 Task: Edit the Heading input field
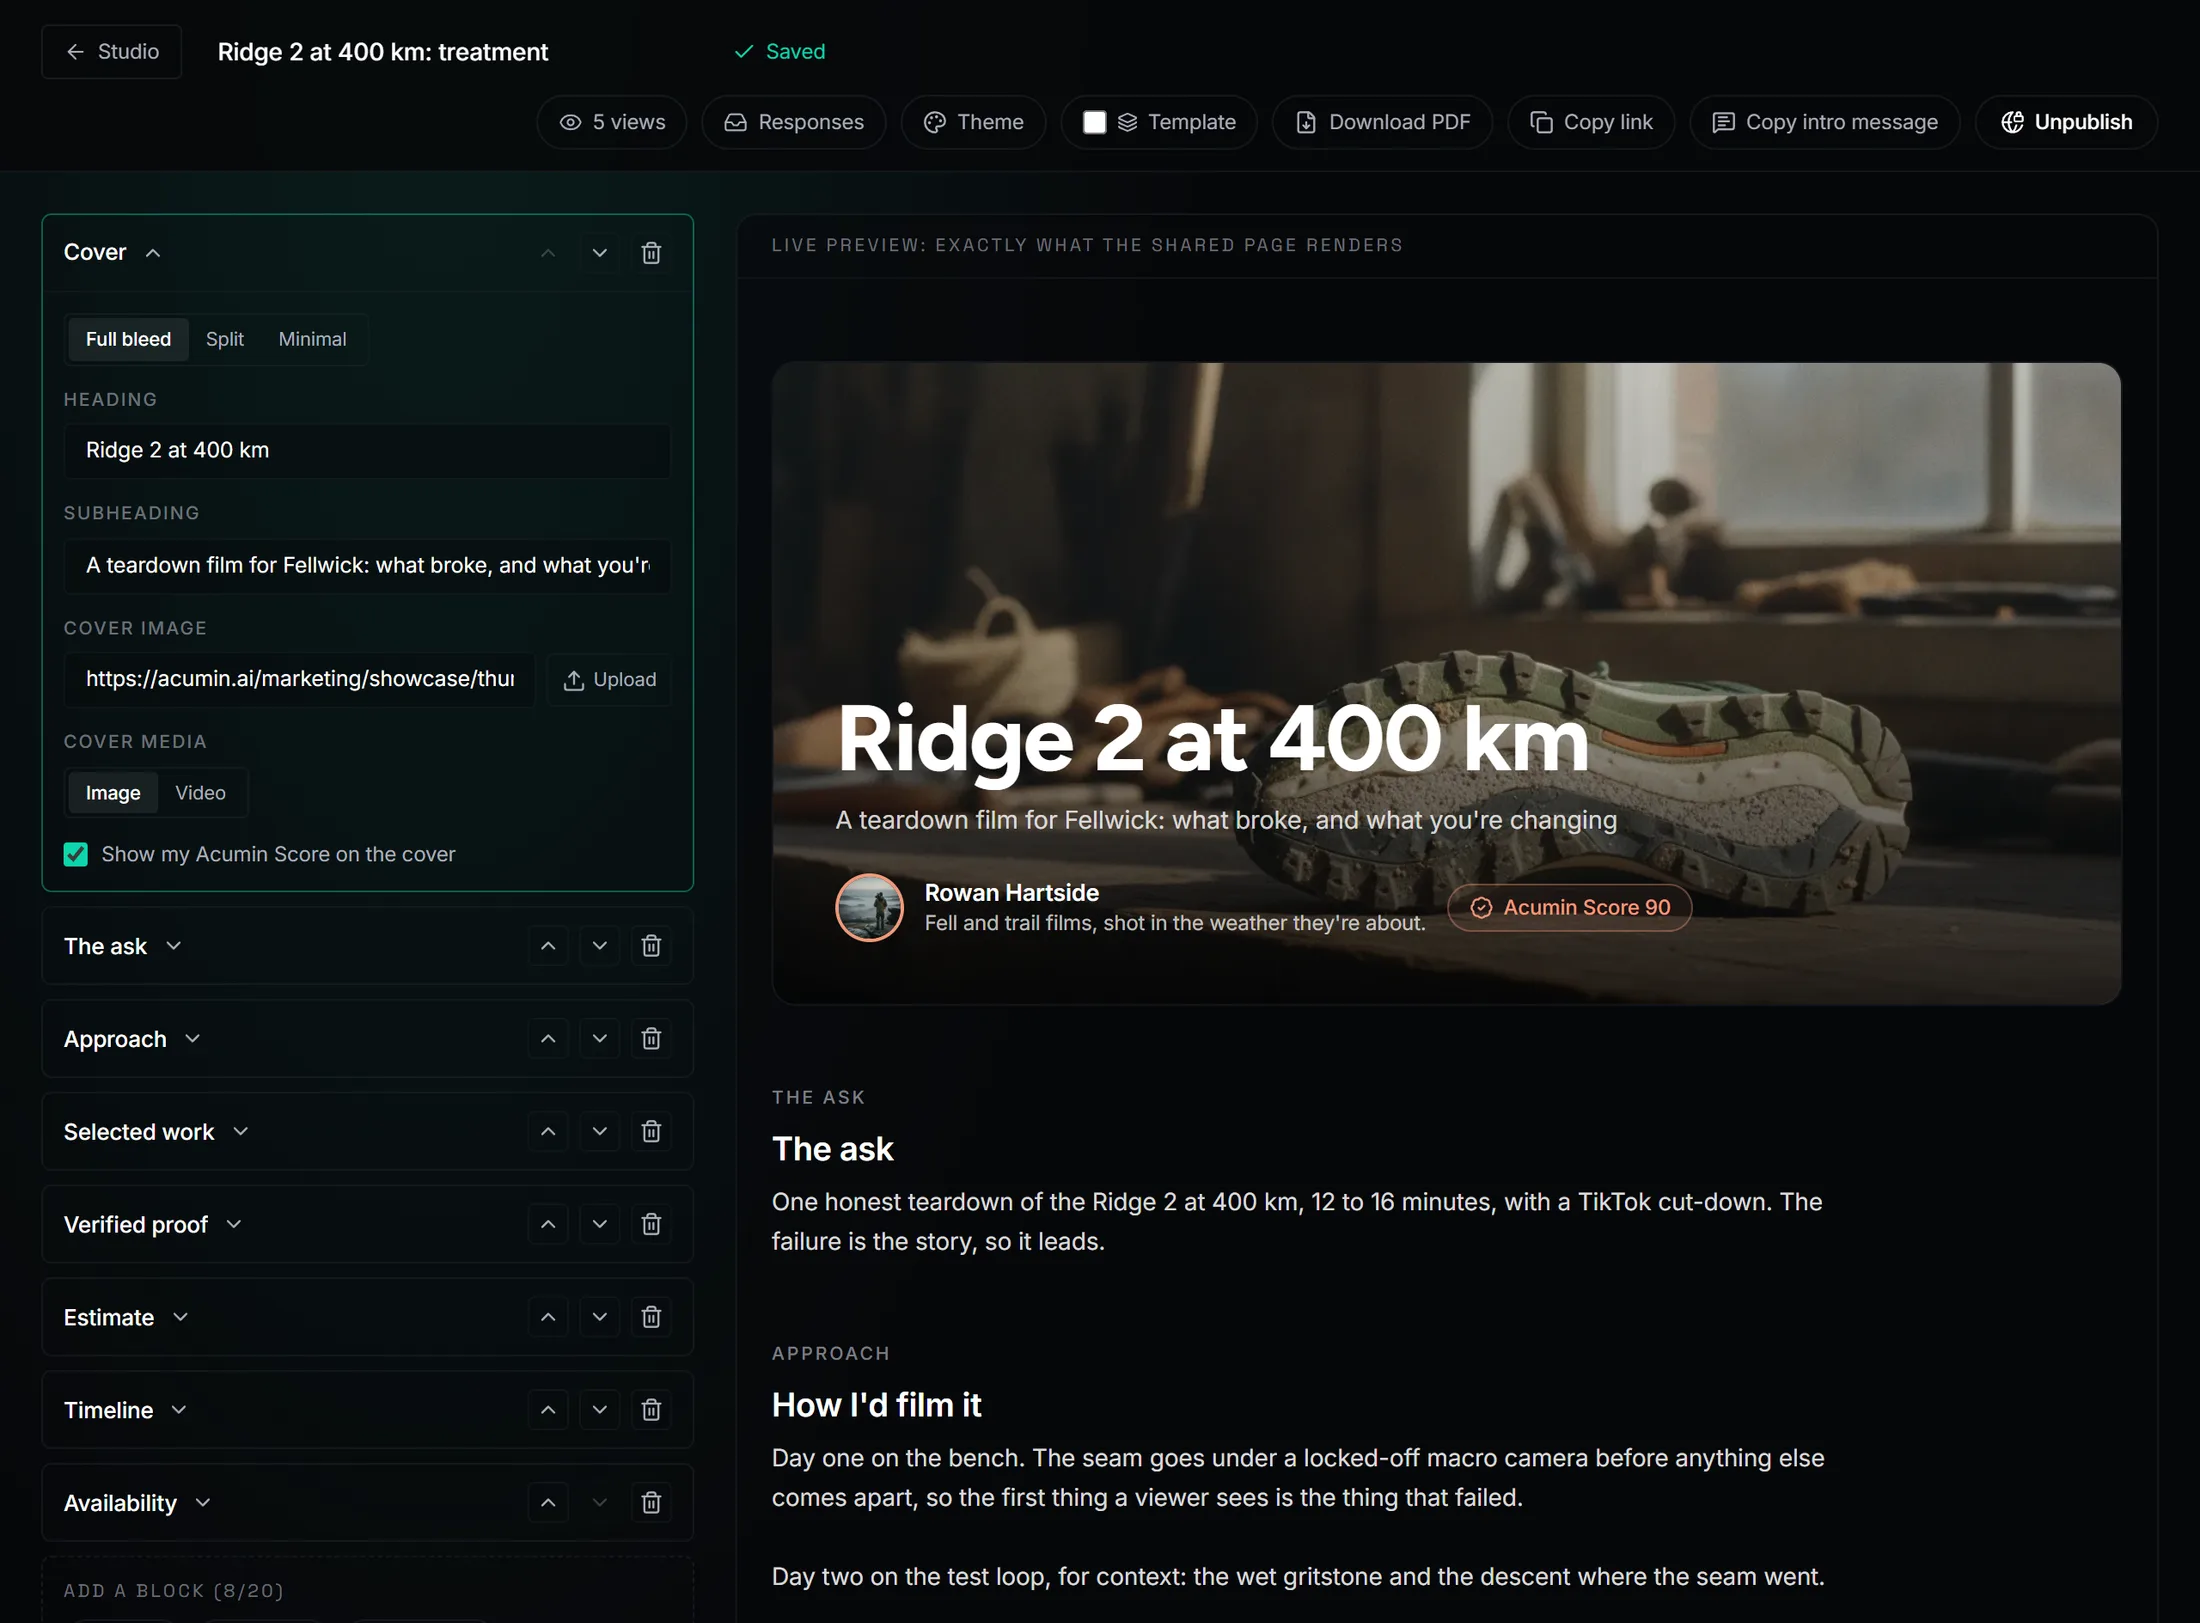[367, 451]
